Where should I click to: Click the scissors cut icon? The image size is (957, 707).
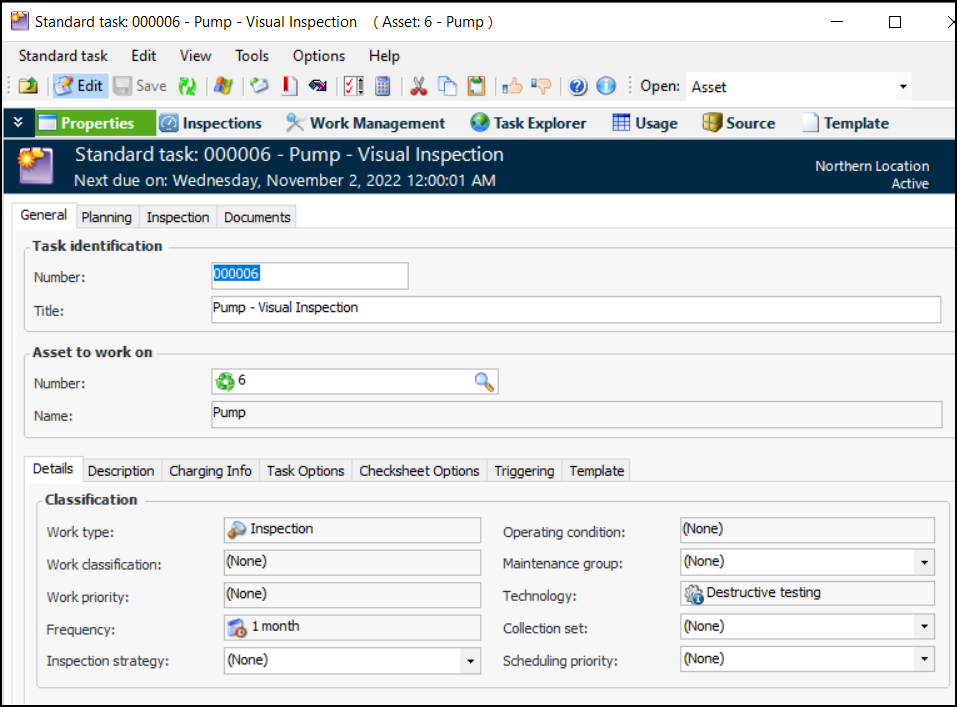point(419,86)
